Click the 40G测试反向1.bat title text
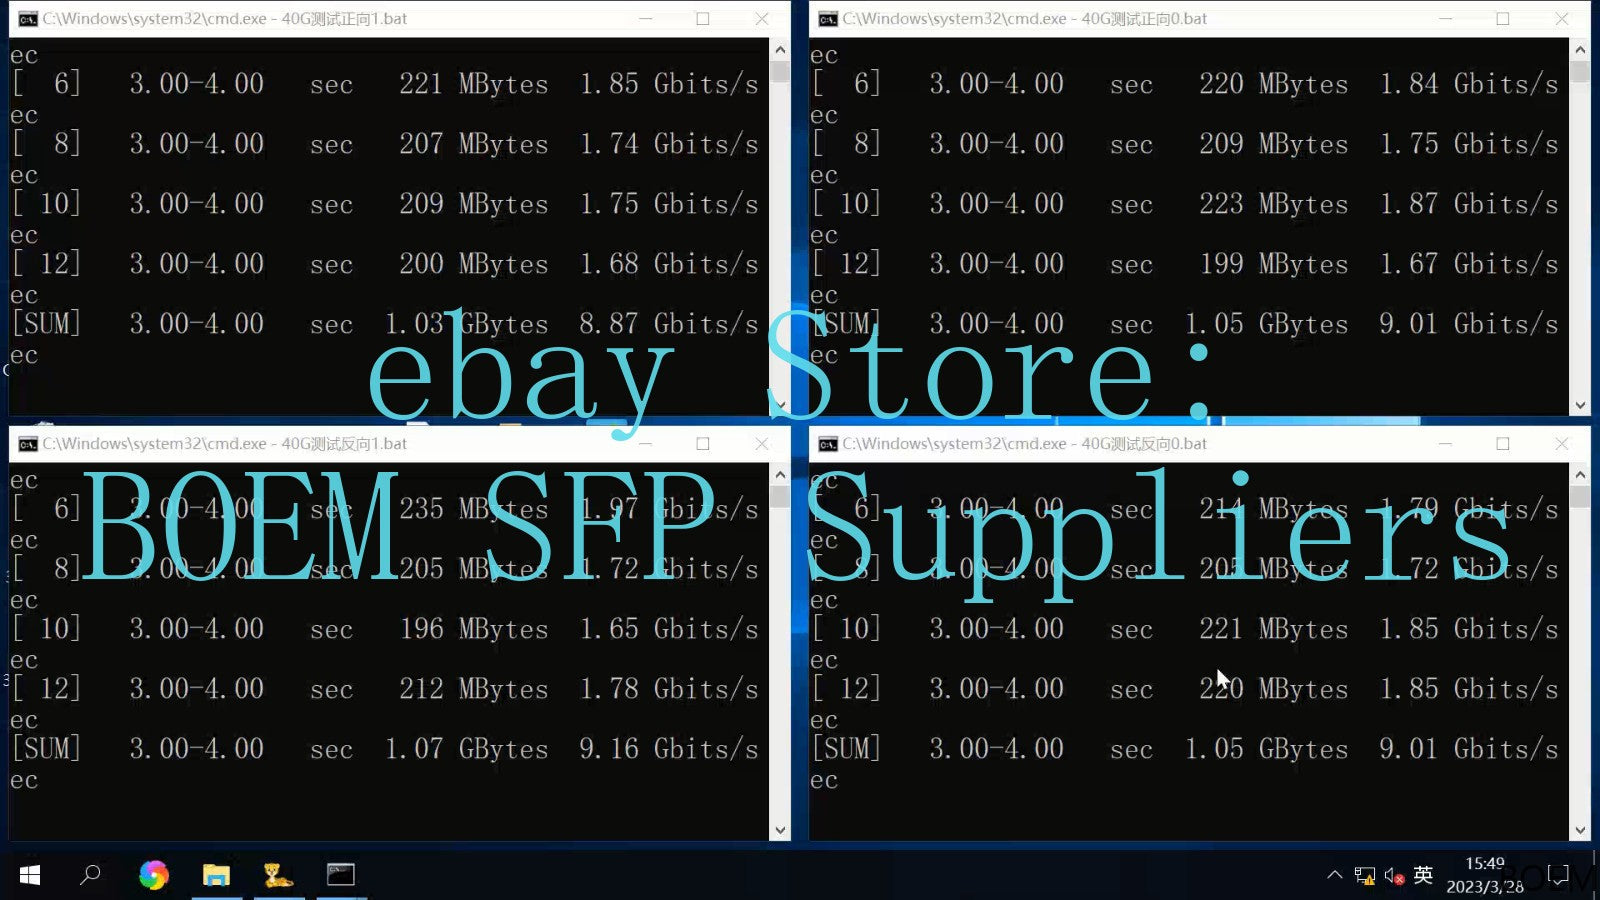The width and height of the screenshot is (1600, 900). click(x=225, y=444)
